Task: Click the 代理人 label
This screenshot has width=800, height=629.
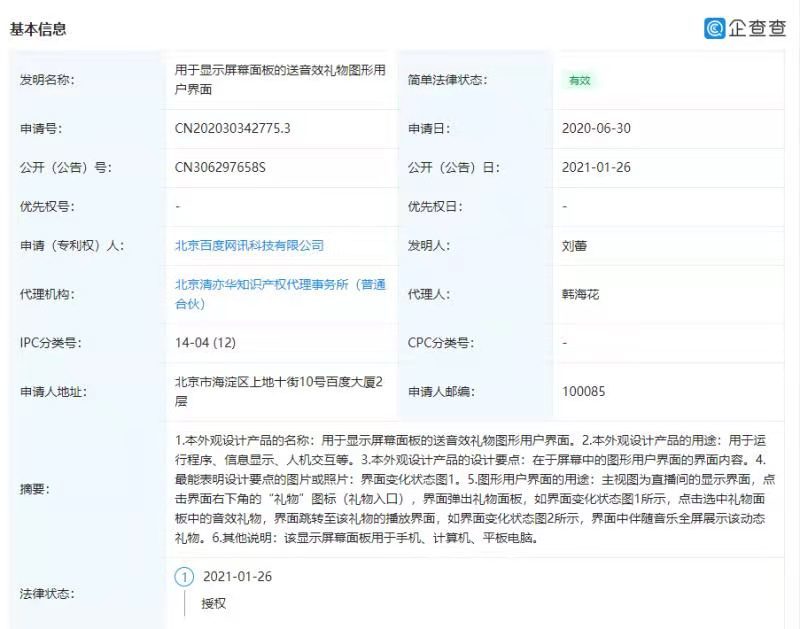Action: (x=429, y=294)
